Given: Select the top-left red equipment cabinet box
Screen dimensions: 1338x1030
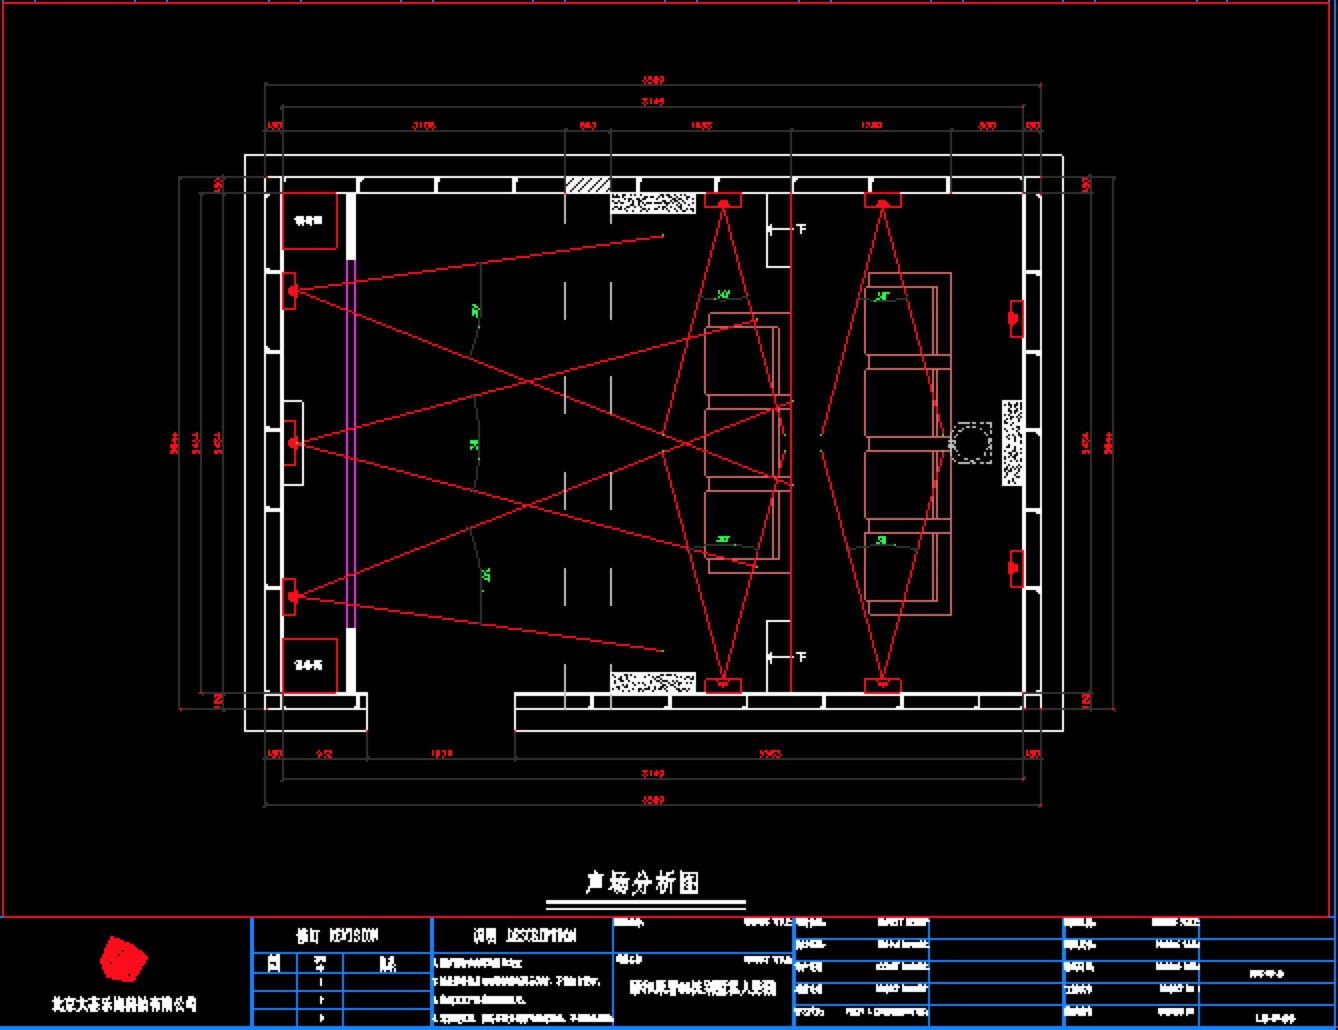Looking at the screenshot, I should click(x=309, y=221).
